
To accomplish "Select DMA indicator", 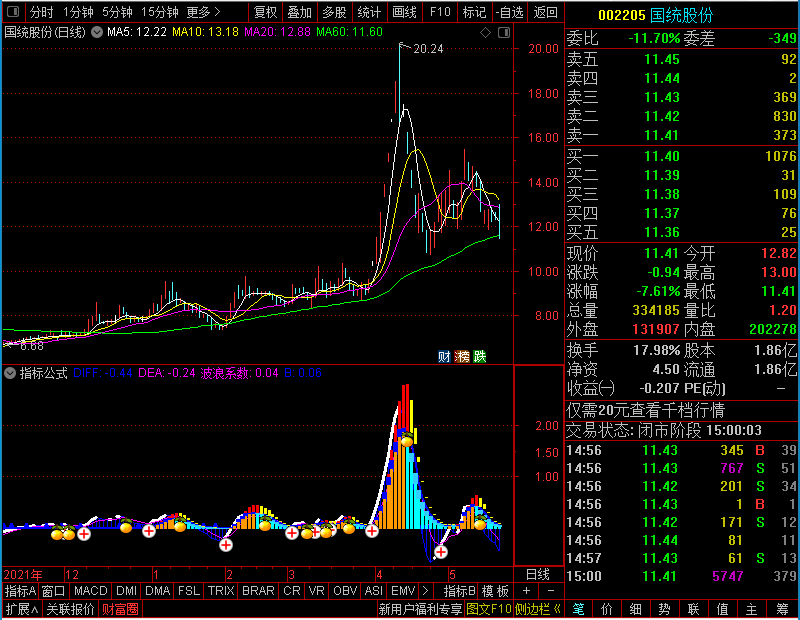I will [x=157, y=591].
